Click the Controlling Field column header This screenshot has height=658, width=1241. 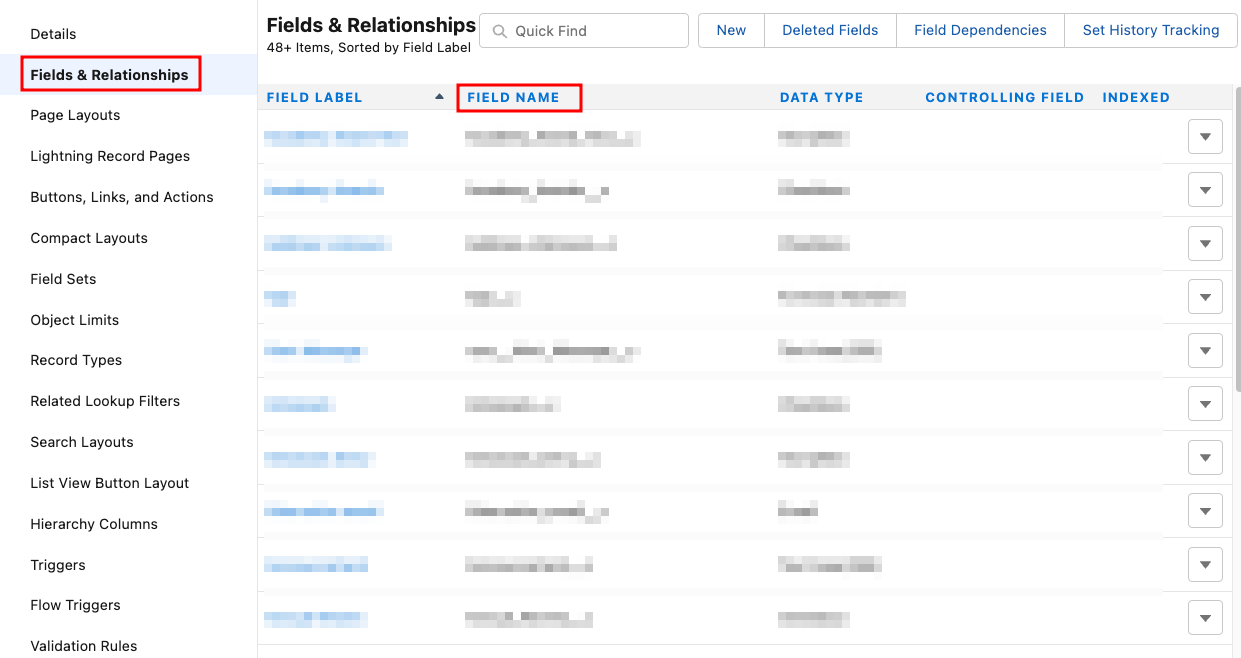pyautogui.click(x=1004, y=98)
